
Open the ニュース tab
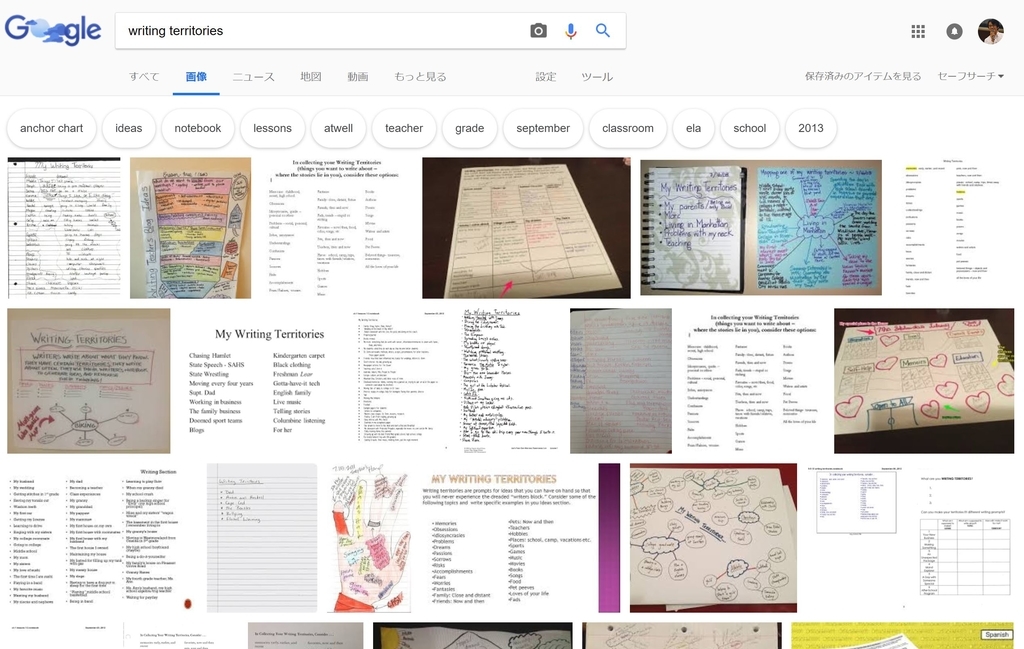[253, 76]
